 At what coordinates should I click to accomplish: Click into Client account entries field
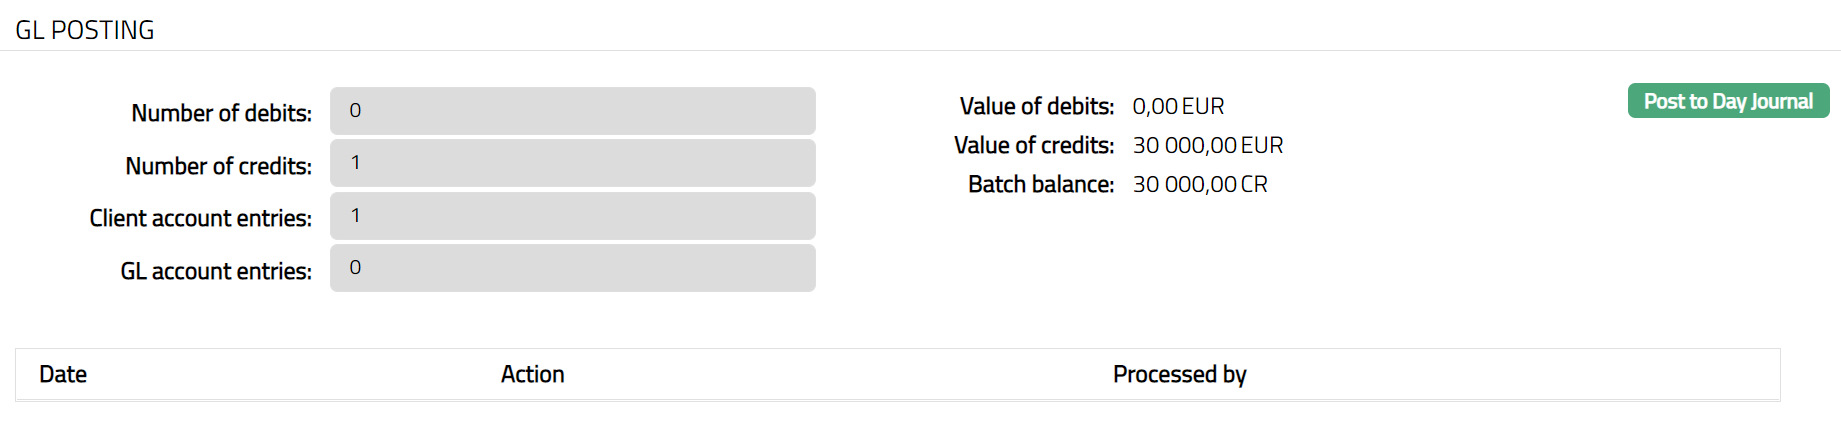coord(572,216)
